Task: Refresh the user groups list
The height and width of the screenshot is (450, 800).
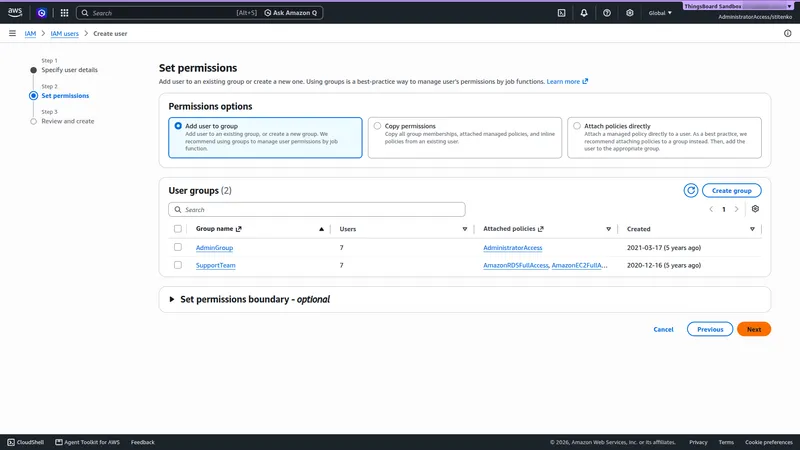Action: (691, 190)
